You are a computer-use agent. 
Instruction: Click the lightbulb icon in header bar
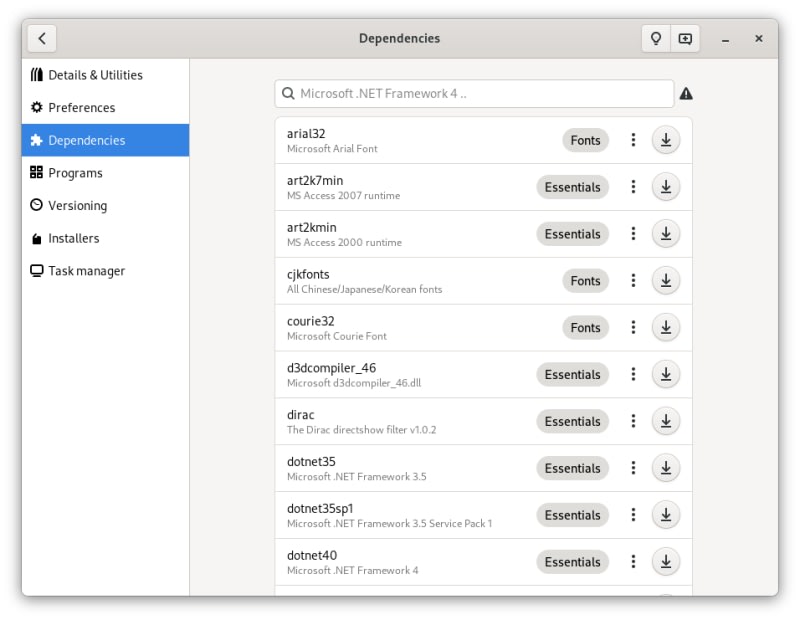click(x=656, y=39)
